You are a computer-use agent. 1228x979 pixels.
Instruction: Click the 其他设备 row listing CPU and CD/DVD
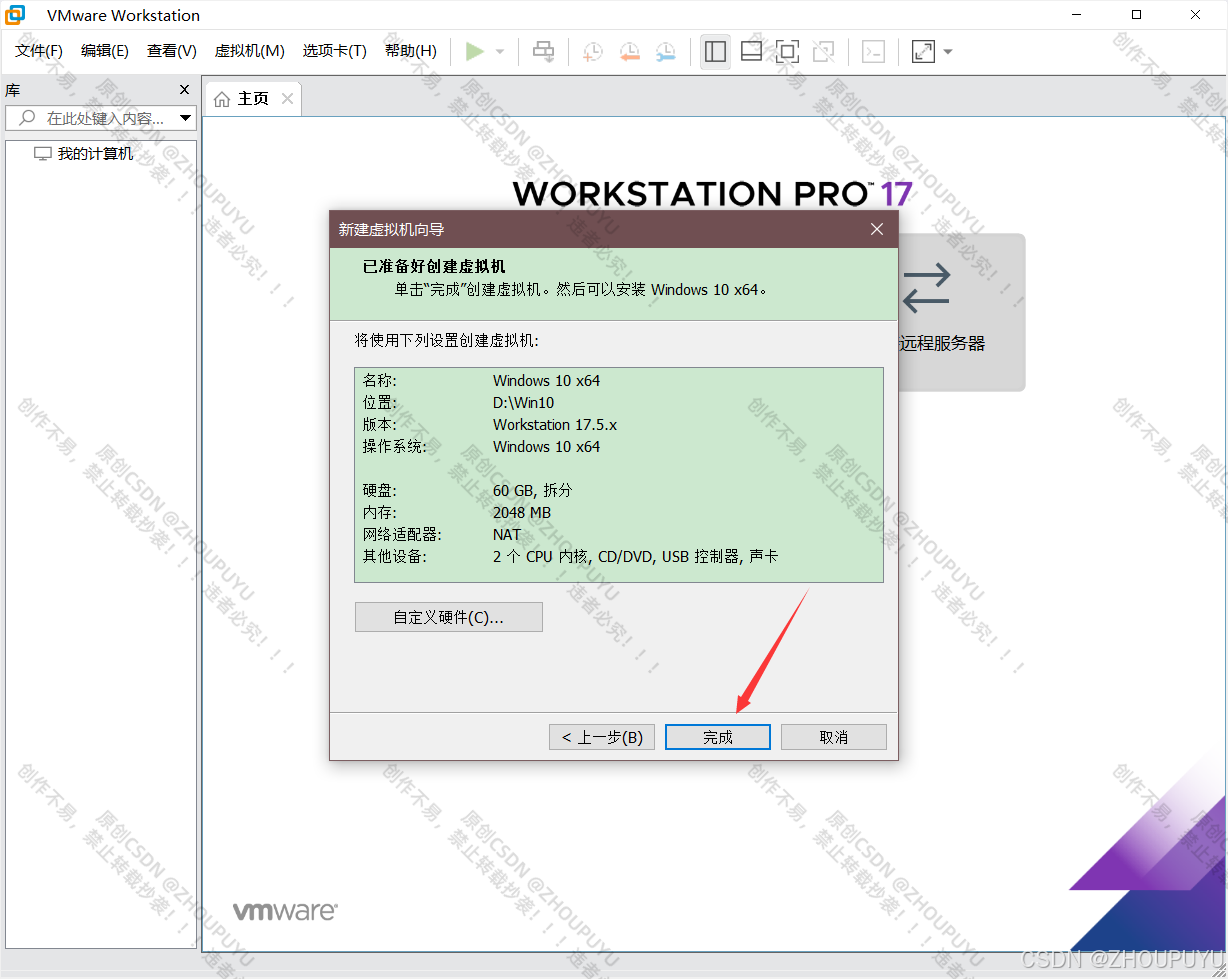570,556
